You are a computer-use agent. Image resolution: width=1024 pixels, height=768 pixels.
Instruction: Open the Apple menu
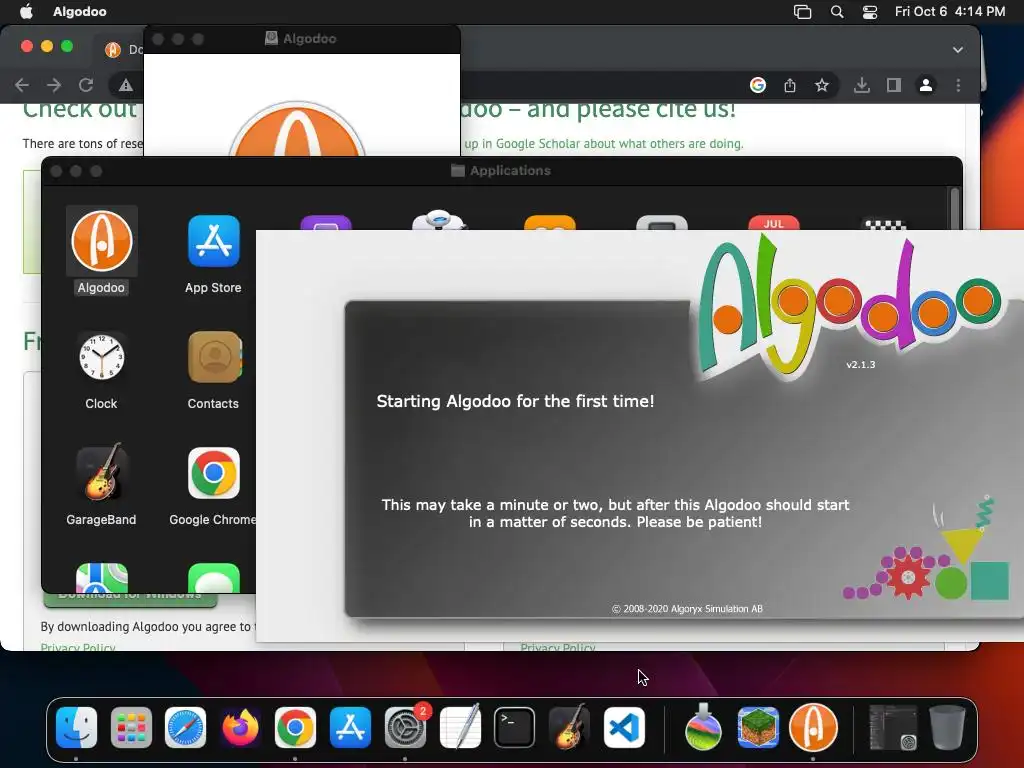click(26, 11)
